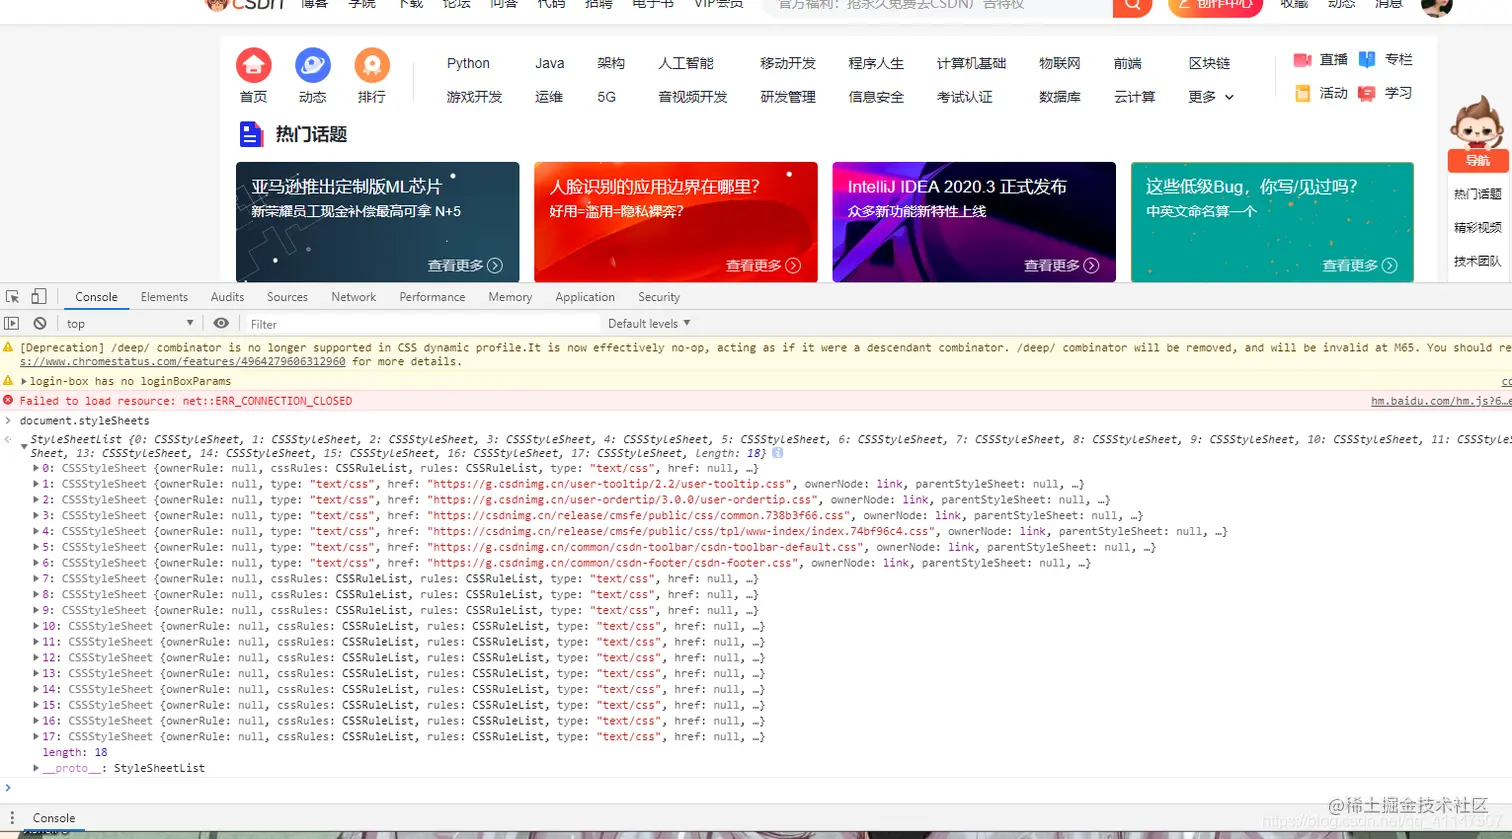Expand stylesheet entry 0
The height and width of the screenshot is (839, 1512).
click(37, 468)
